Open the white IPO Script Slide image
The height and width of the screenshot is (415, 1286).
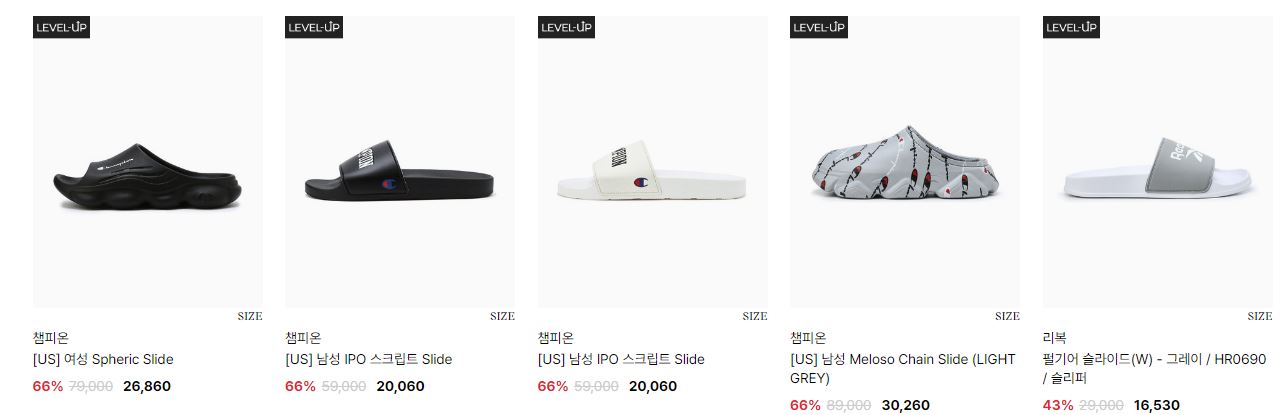coord(653,161)
